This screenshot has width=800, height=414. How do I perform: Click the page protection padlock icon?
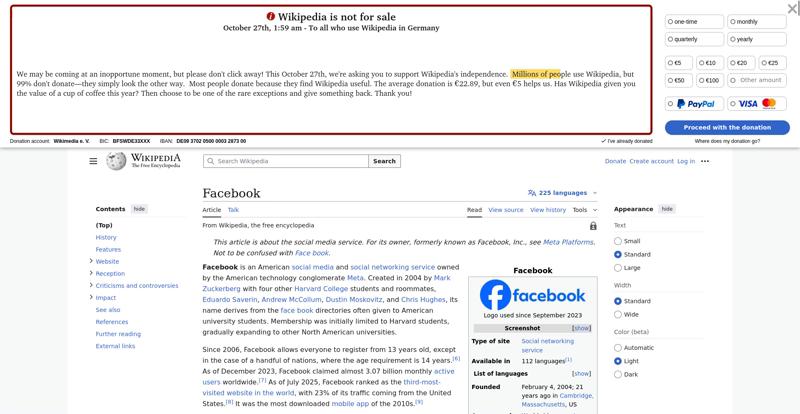(x=593, y=226)
